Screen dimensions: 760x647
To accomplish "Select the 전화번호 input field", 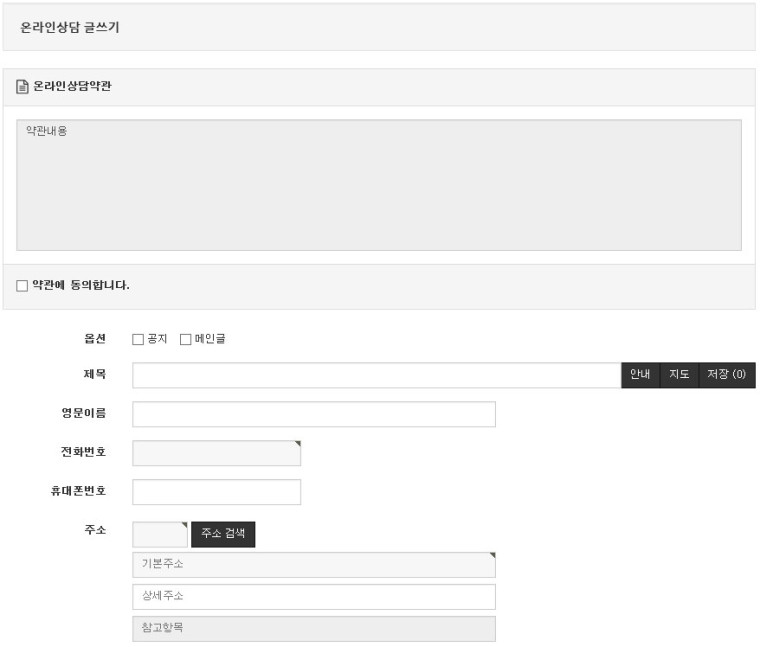I will coord(216,453).
